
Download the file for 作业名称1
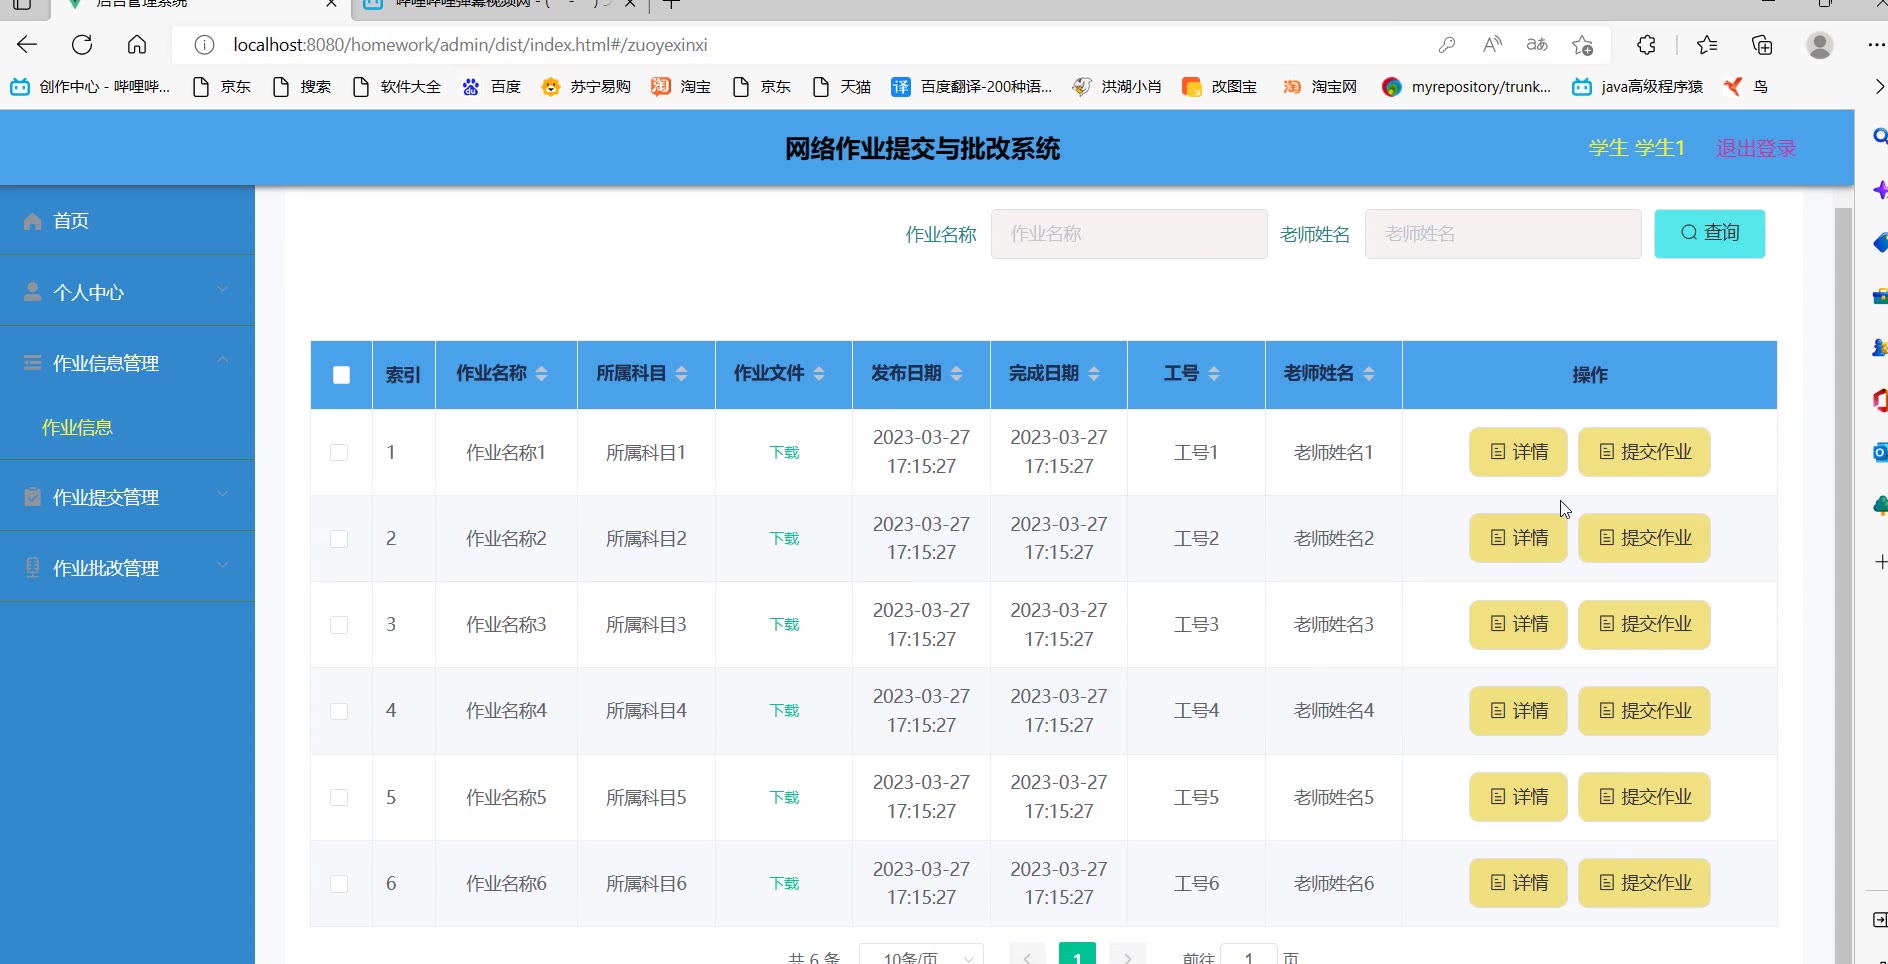point(784,452)
